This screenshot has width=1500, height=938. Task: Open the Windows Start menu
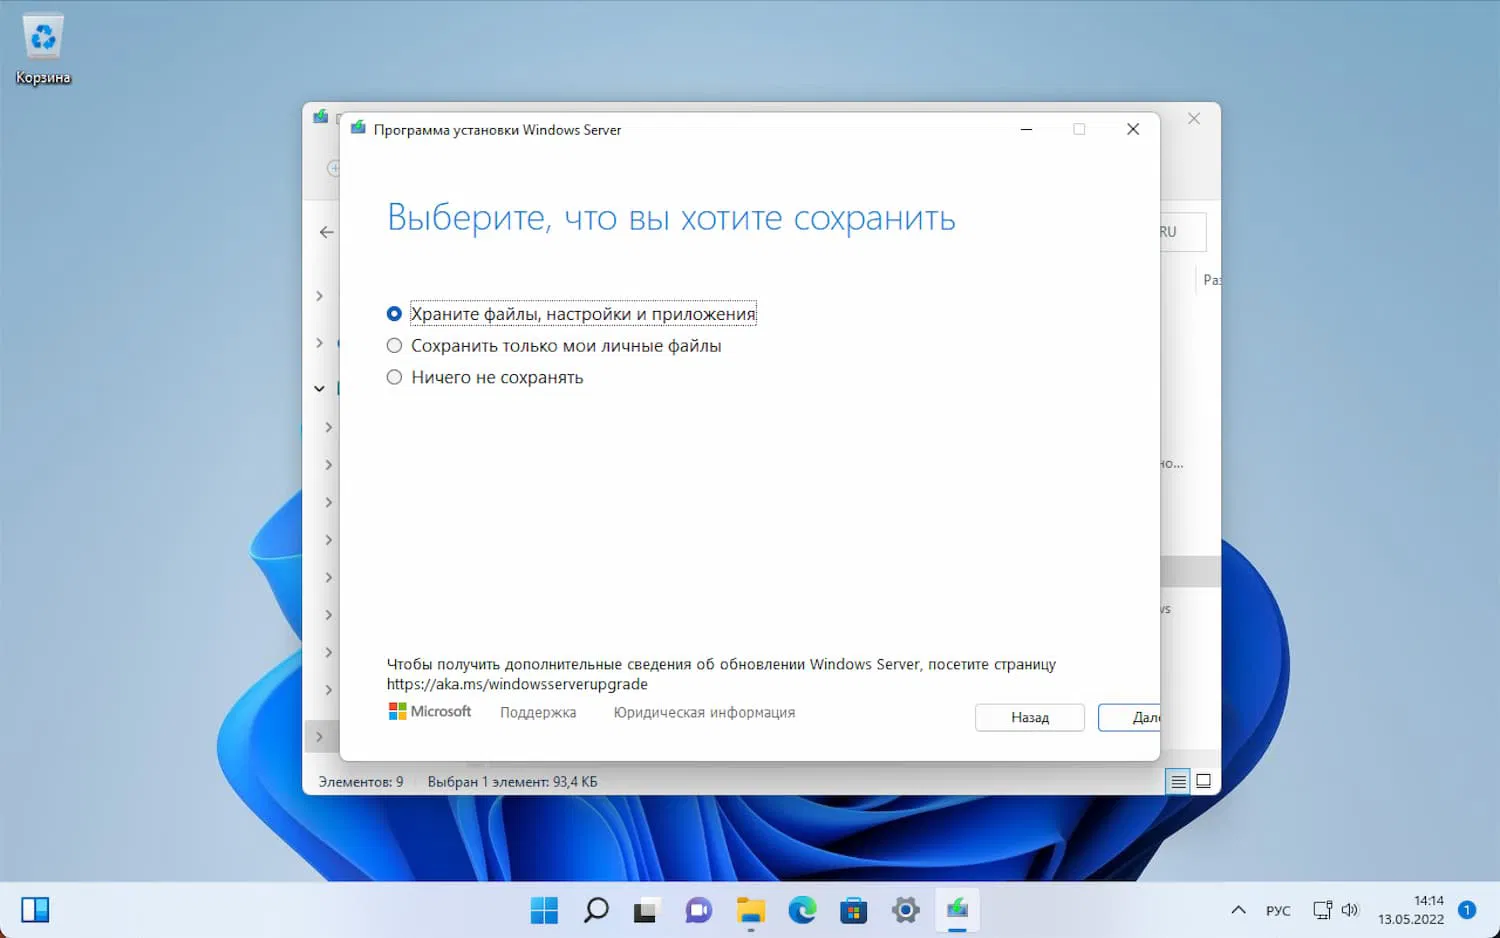(544, 910)
